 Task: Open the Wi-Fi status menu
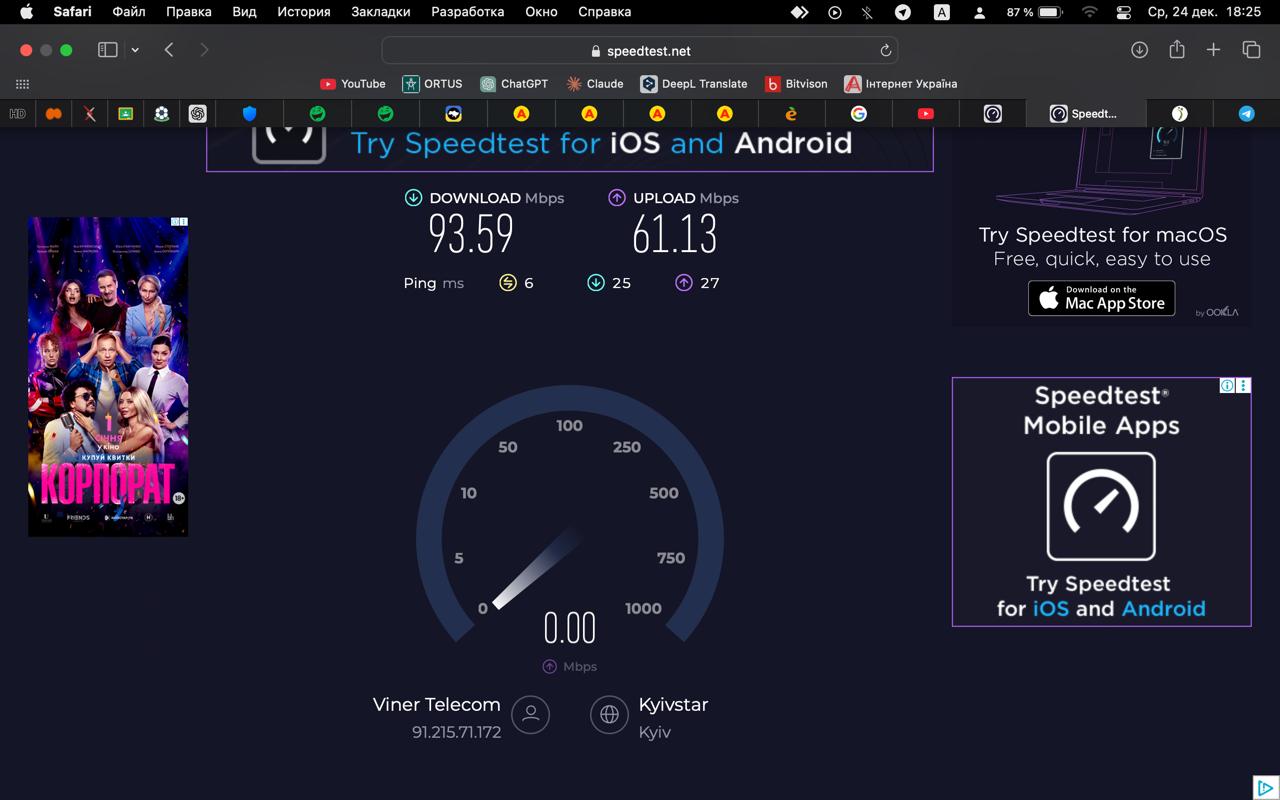[x=1090, y=12]
